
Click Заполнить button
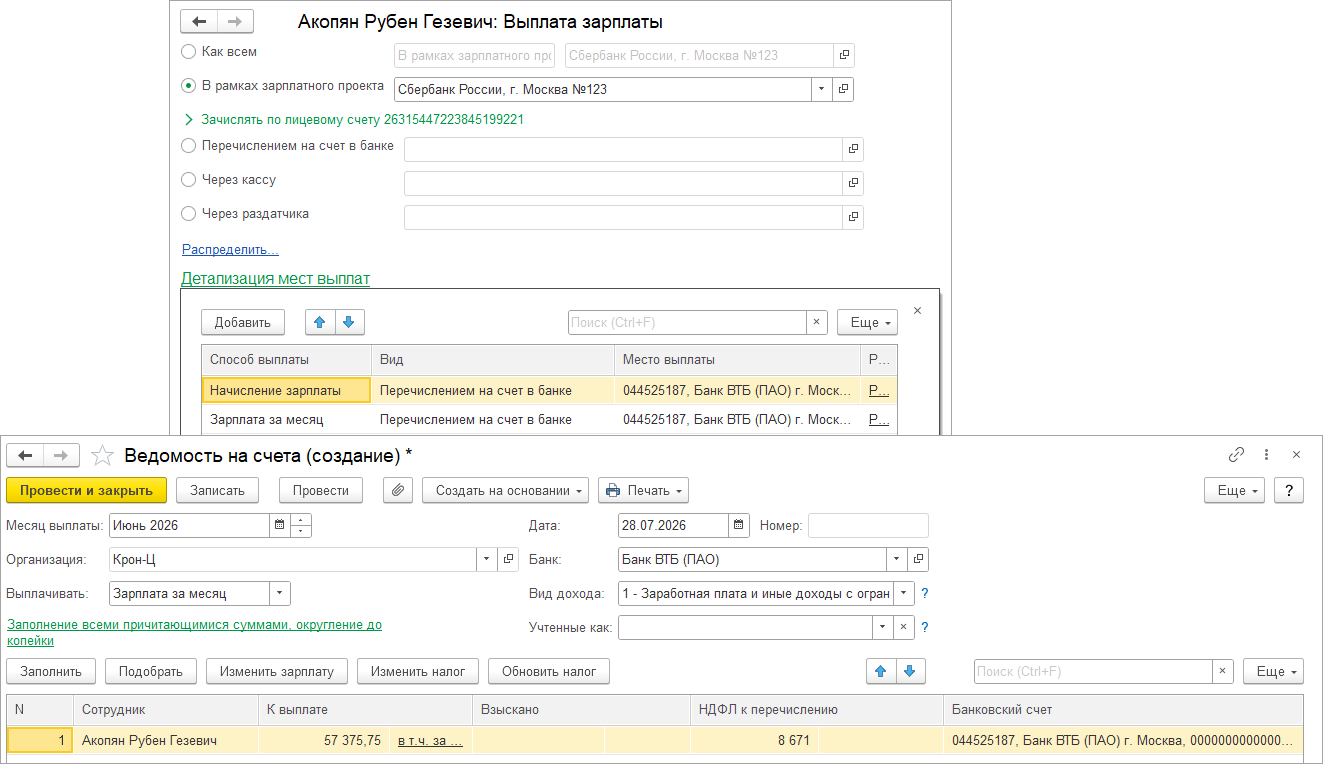tap(52, 671)
